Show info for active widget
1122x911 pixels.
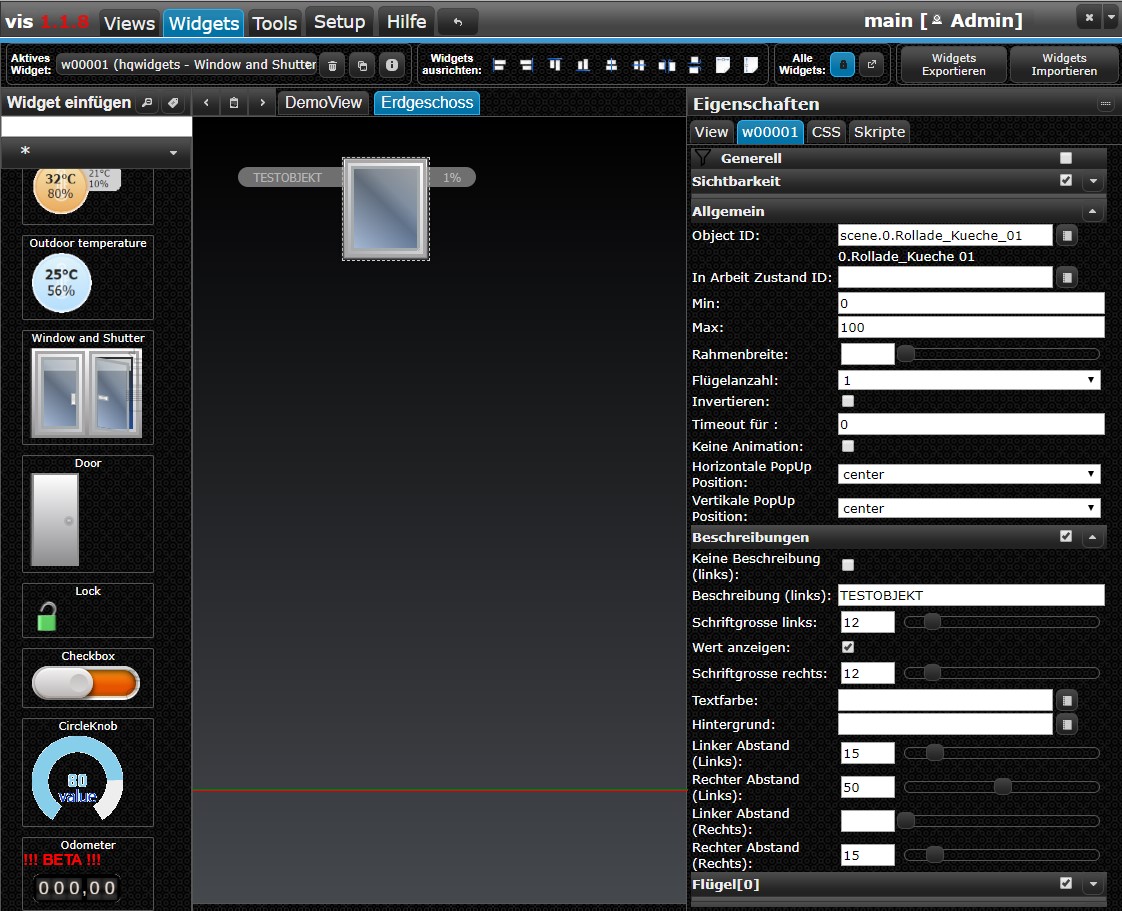tap(391, 65)
